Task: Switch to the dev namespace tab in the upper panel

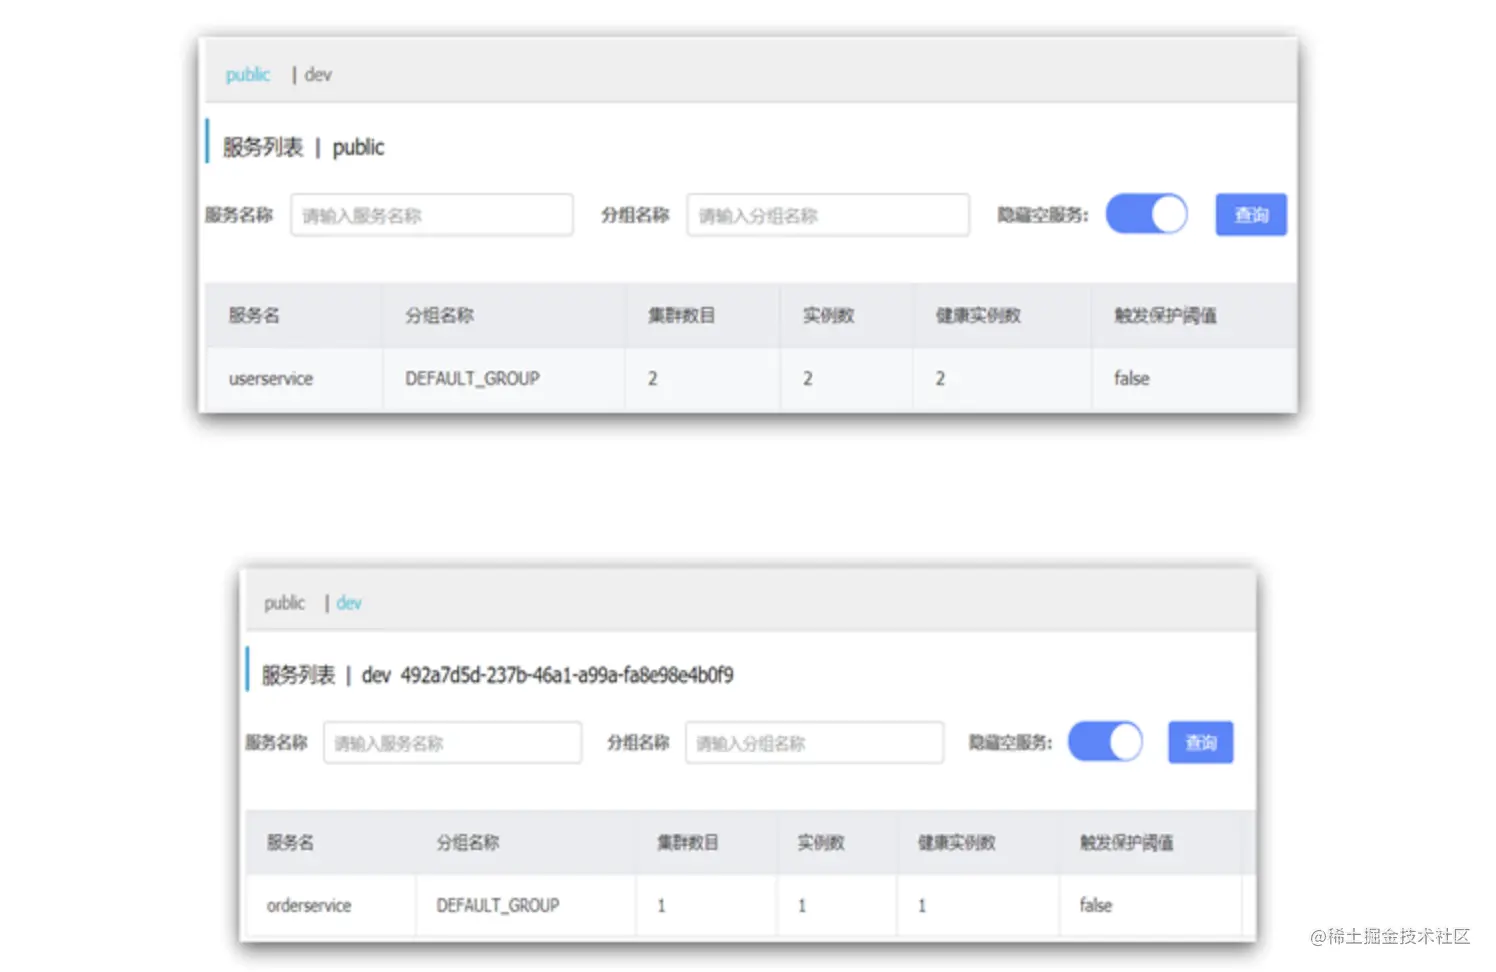Action: [x=318, y=75]
